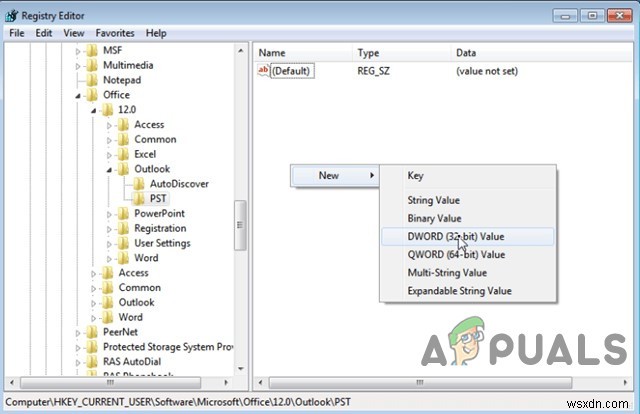Open the Help menu

(x=156, y=33)
